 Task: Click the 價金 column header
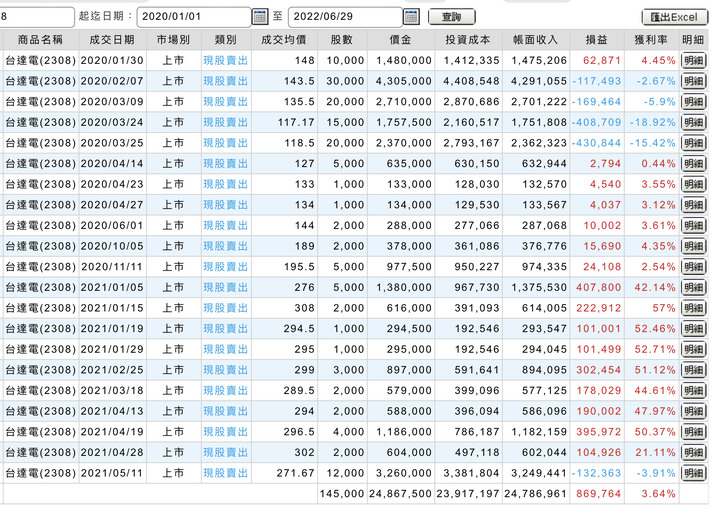tap(400, 40)
